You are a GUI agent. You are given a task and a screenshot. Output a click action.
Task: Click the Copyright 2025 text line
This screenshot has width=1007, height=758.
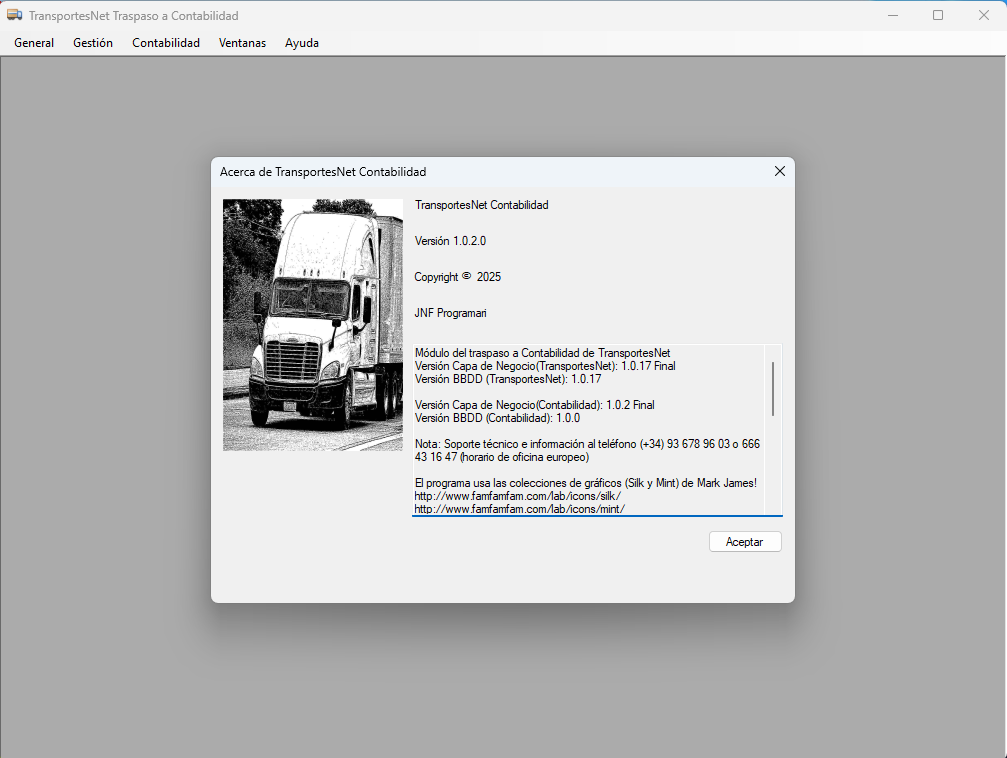(x=457, y=276)
